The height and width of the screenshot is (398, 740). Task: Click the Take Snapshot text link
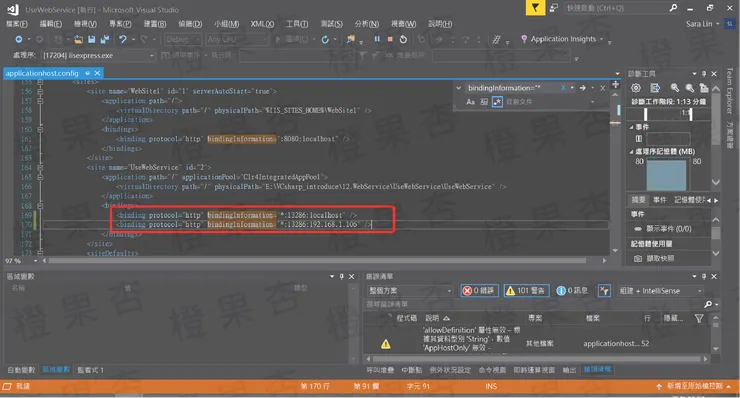coord(660,258)
